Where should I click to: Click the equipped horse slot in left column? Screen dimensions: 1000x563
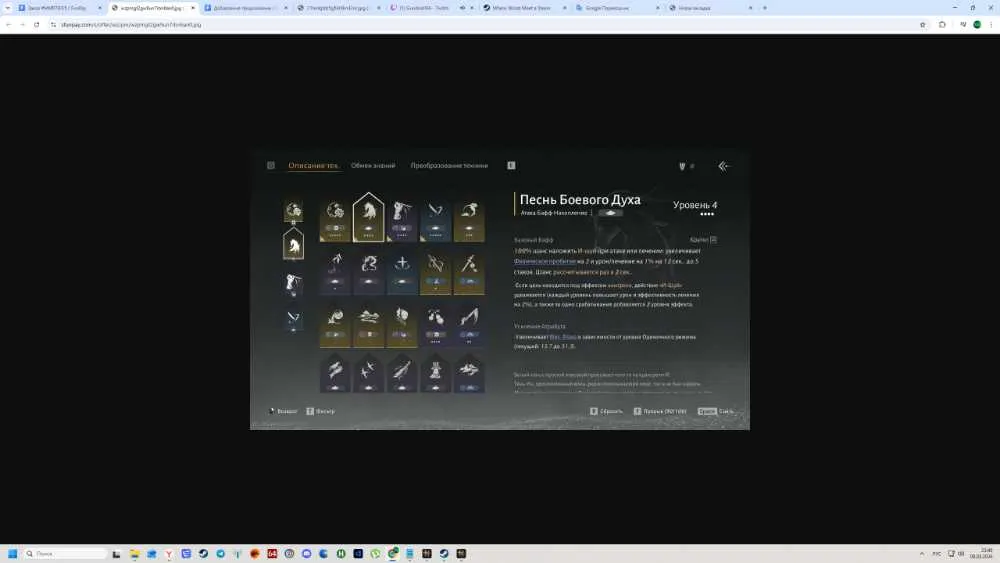[293, 245]
